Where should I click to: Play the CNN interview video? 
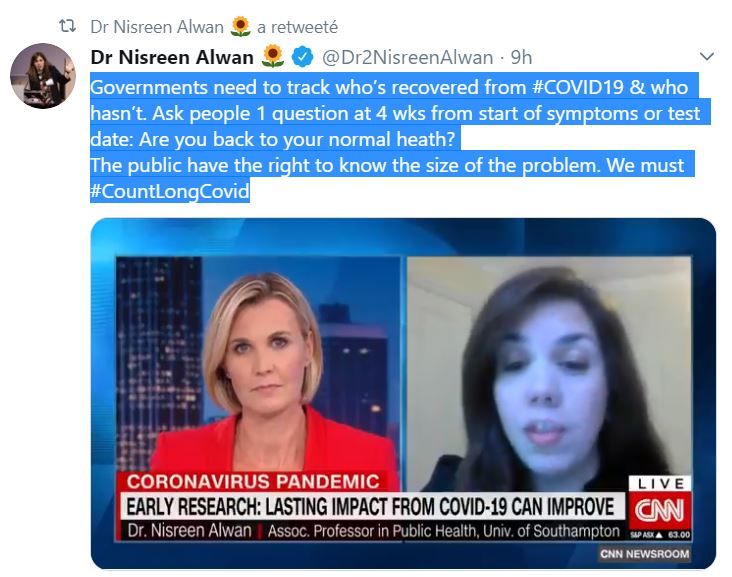pos(403,394)
